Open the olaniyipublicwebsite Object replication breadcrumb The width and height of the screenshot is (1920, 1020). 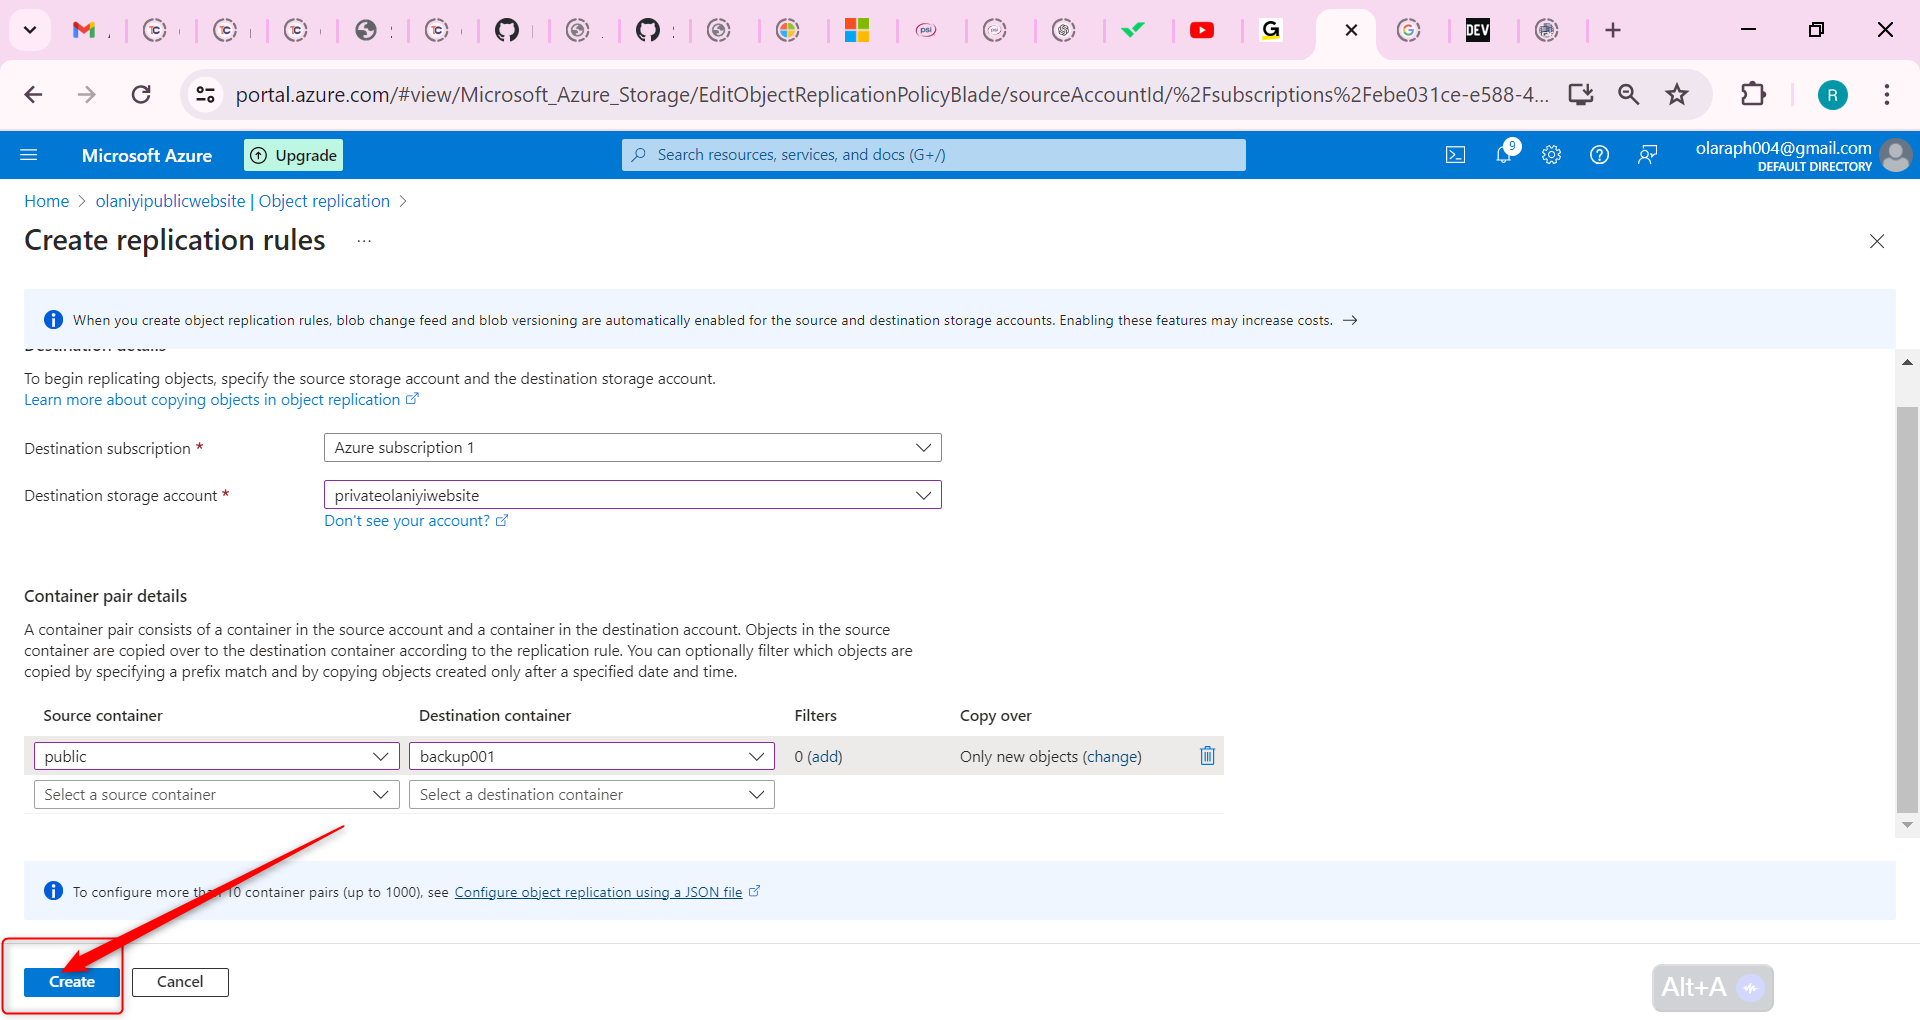pos(243,201)
